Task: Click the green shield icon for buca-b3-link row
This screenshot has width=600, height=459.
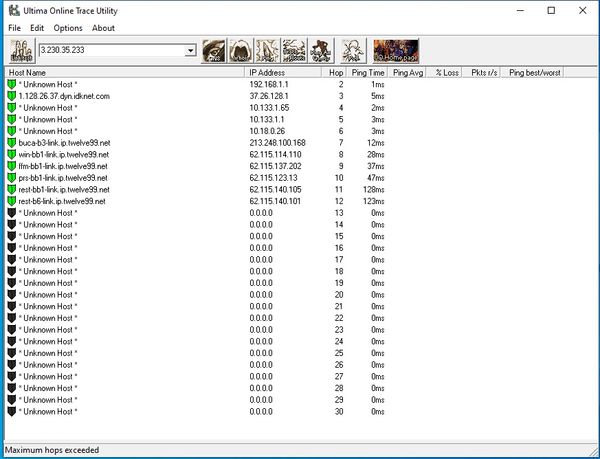Action: click(12, 143)
